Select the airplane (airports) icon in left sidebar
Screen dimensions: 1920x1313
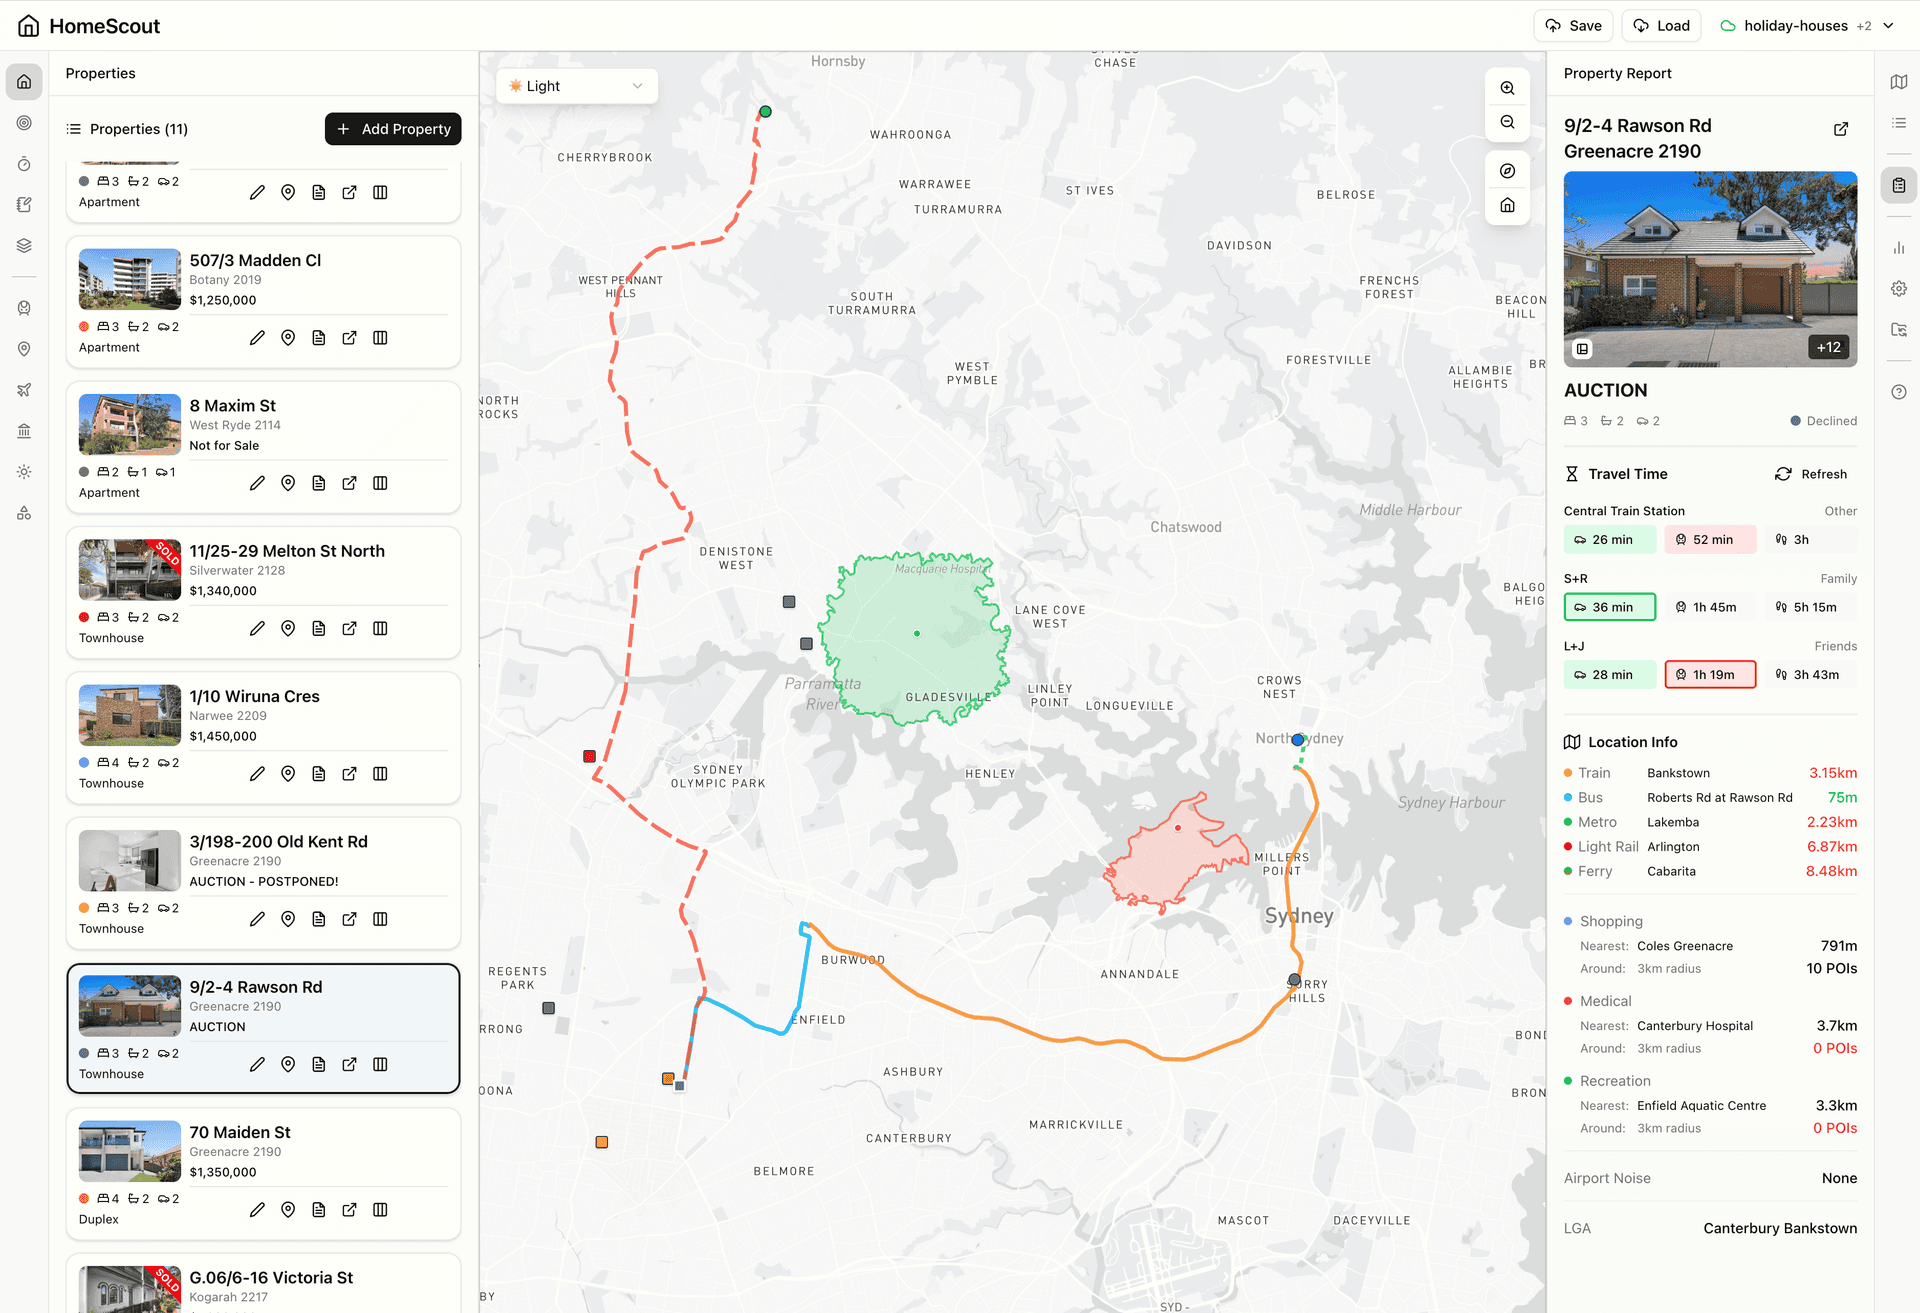pyautogui.click(x=24, y=390)
